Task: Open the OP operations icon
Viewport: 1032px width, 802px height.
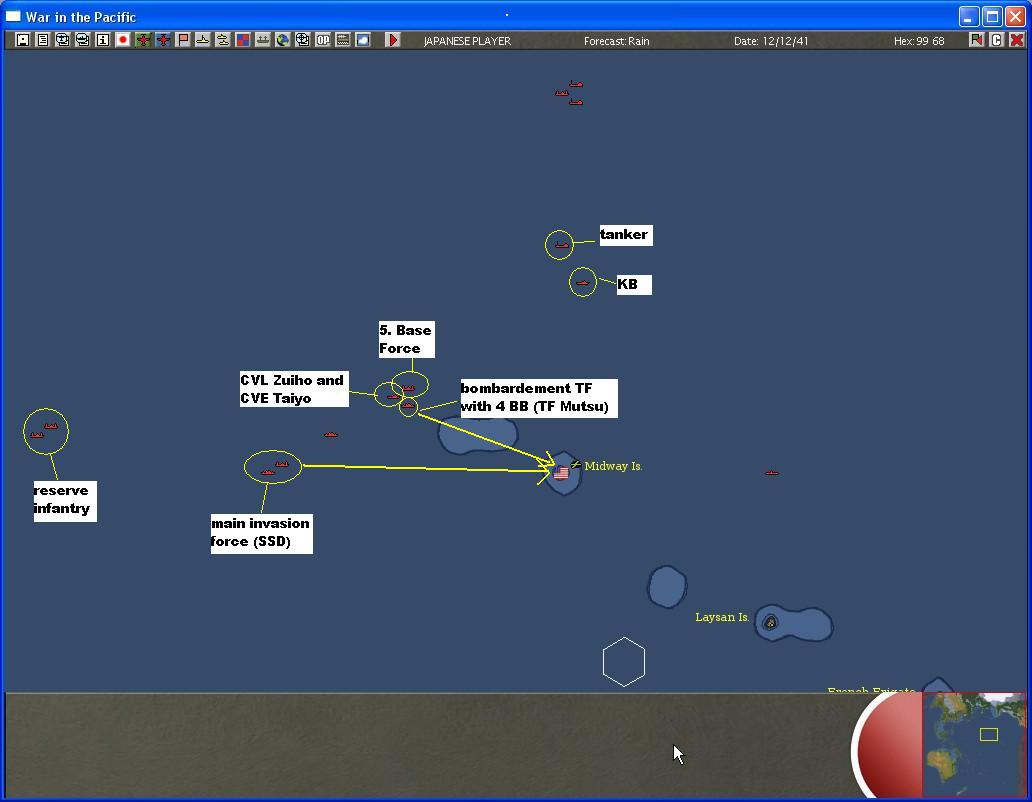Action: pyautogui.click(x=322, y=40)
